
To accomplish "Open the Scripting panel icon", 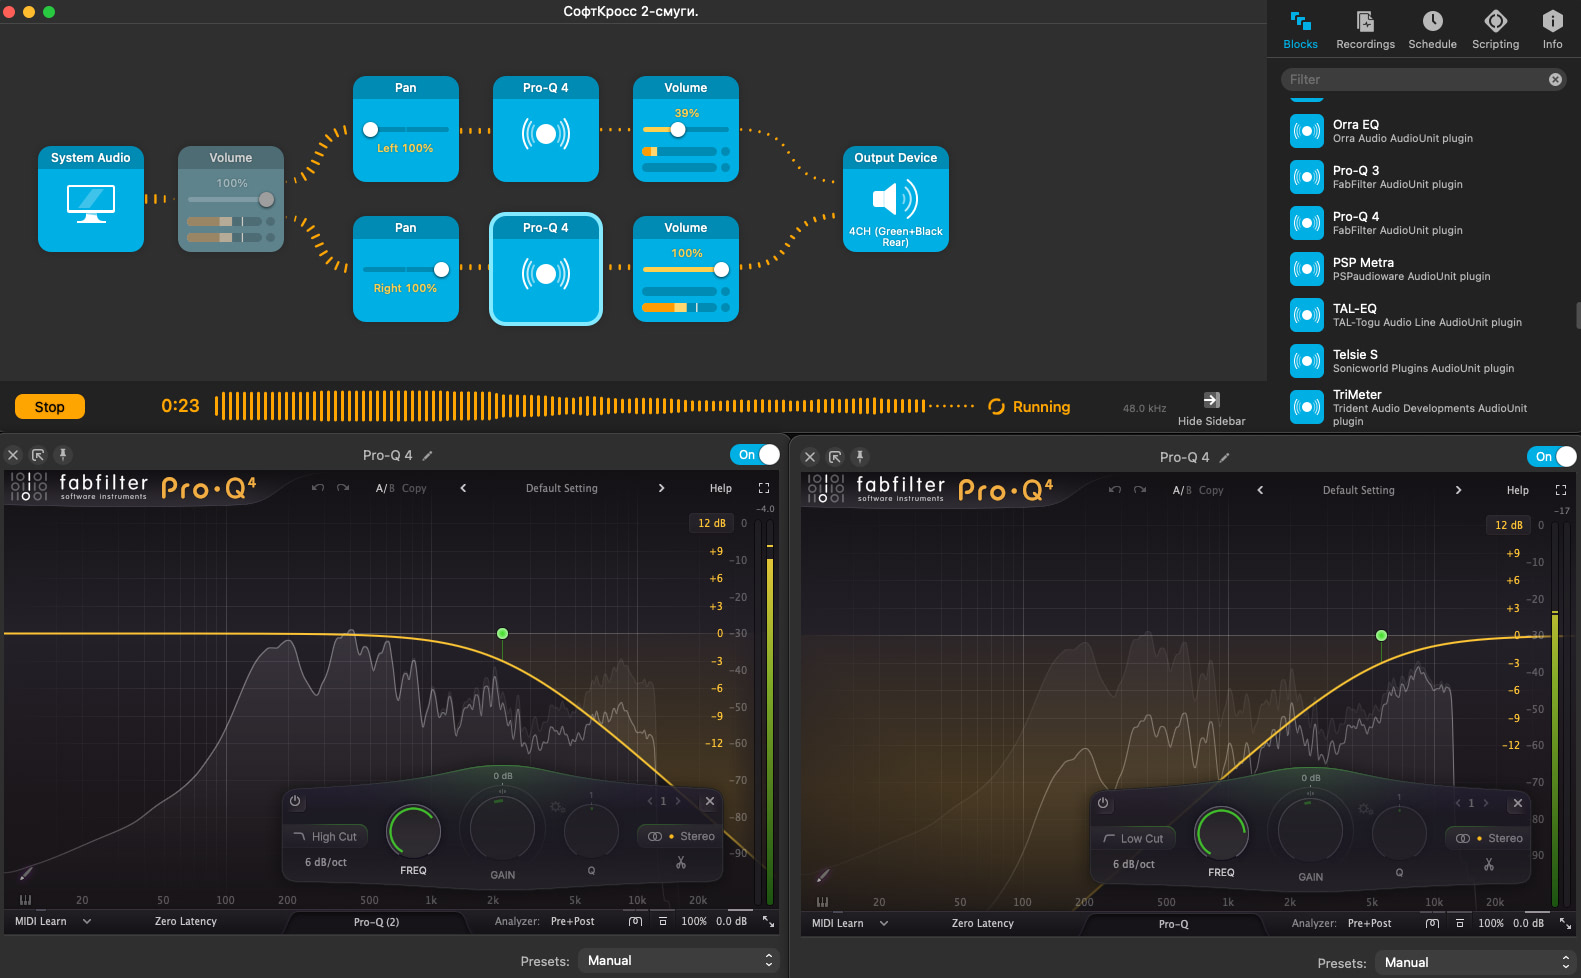I will 1495,21.
